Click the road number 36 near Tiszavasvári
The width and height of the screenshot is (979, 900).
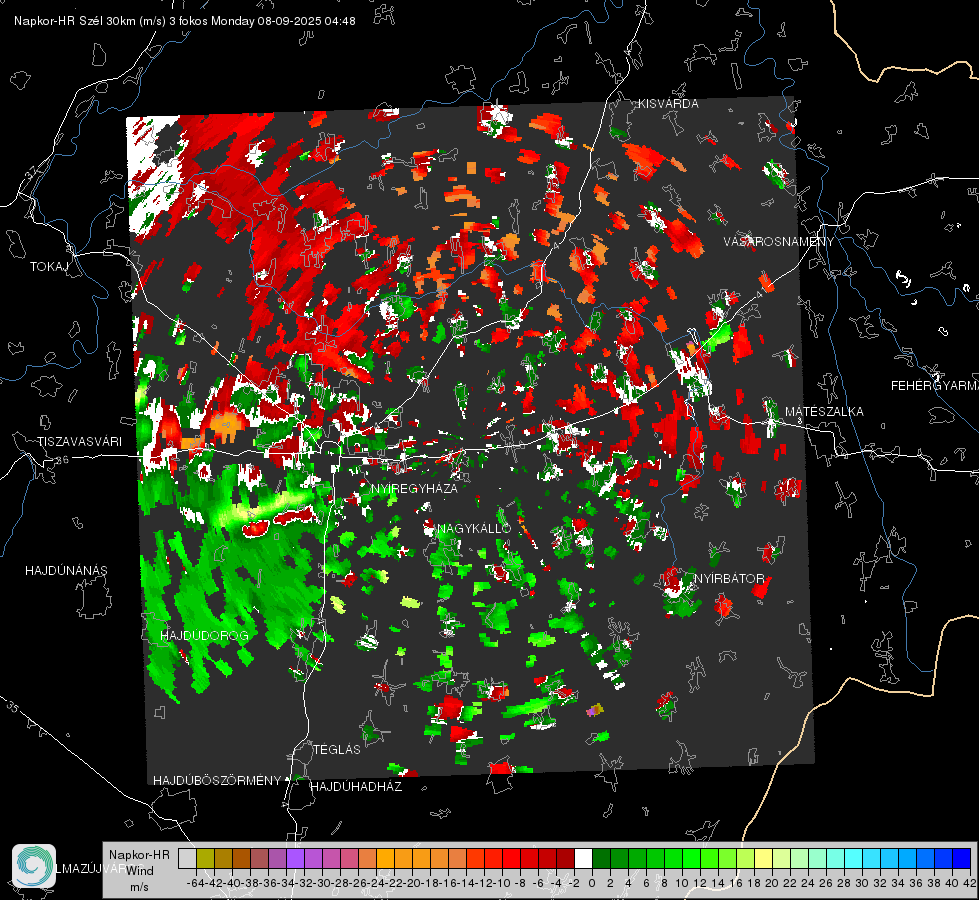coord(62,460)
